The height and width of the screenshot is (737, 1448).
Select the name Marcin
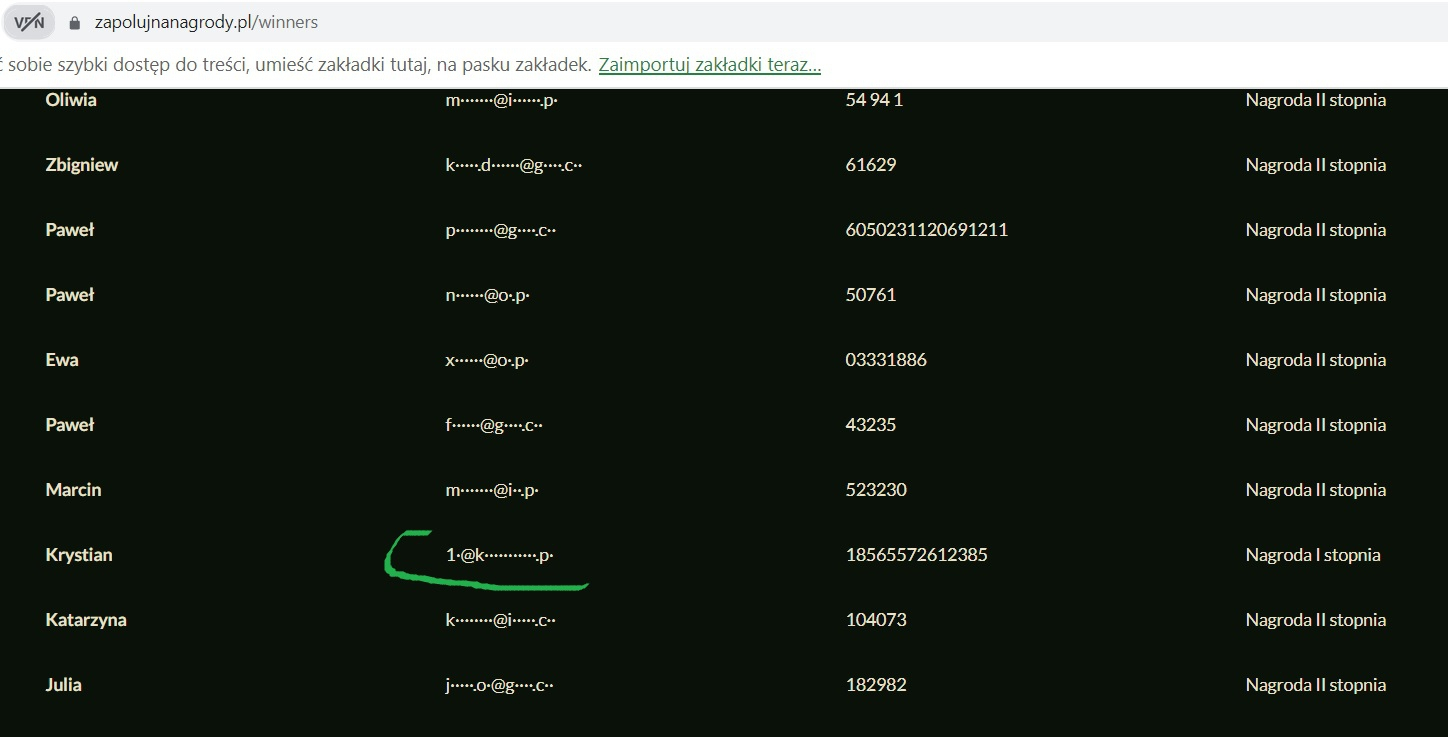point(73,490)
